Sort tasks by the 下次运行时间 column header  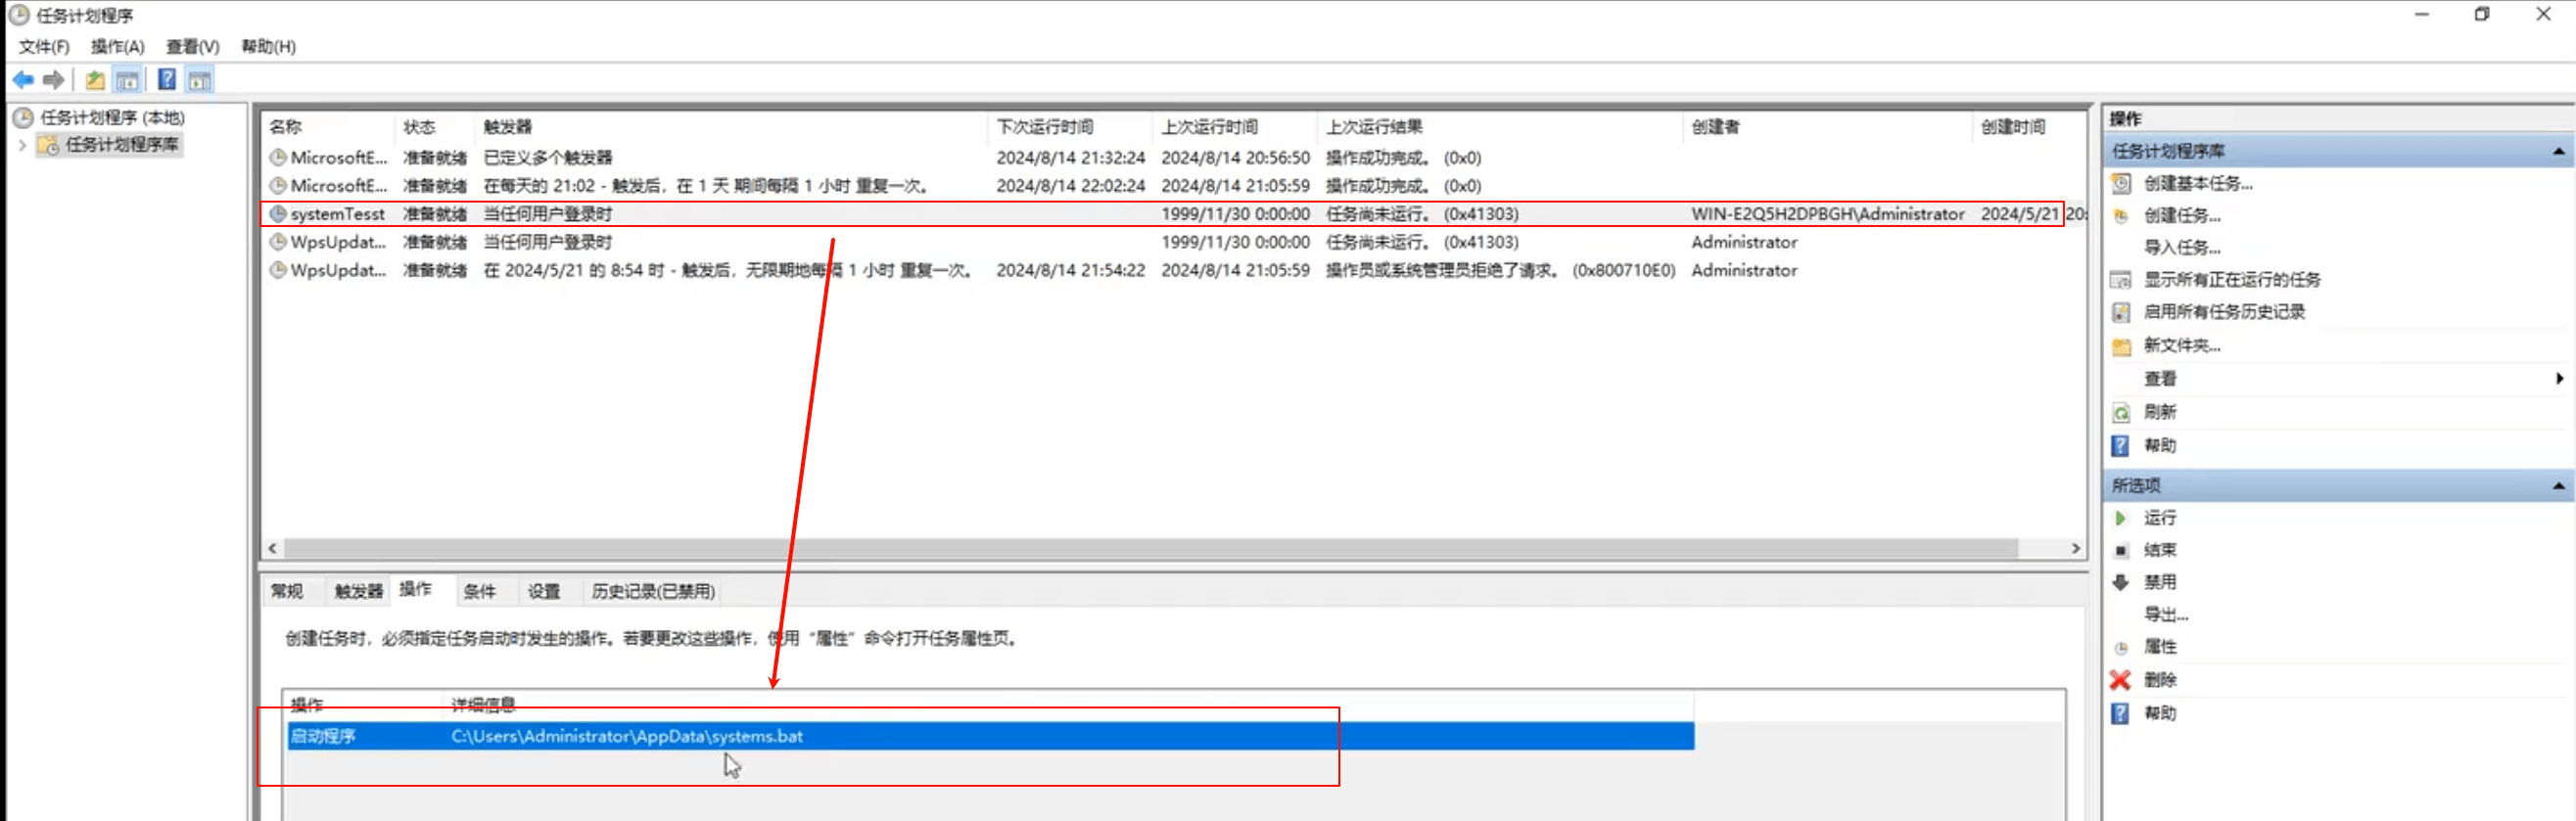1071,127
